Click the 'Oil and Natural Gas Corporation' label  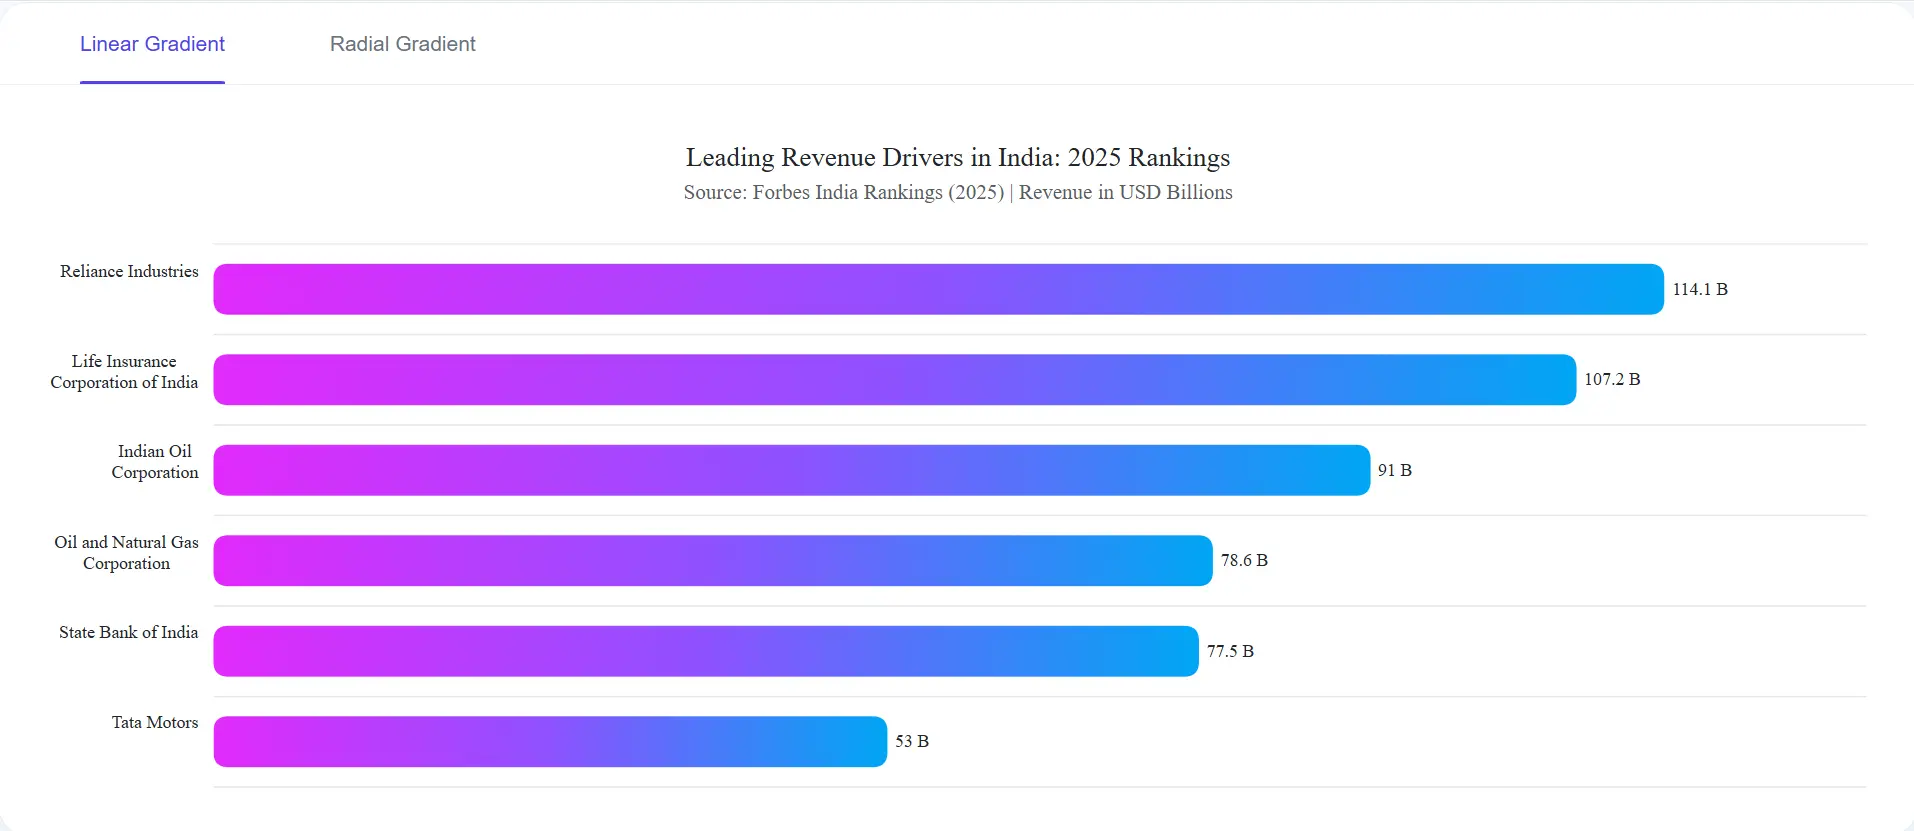pyautogui.click(x=126, y=553)
